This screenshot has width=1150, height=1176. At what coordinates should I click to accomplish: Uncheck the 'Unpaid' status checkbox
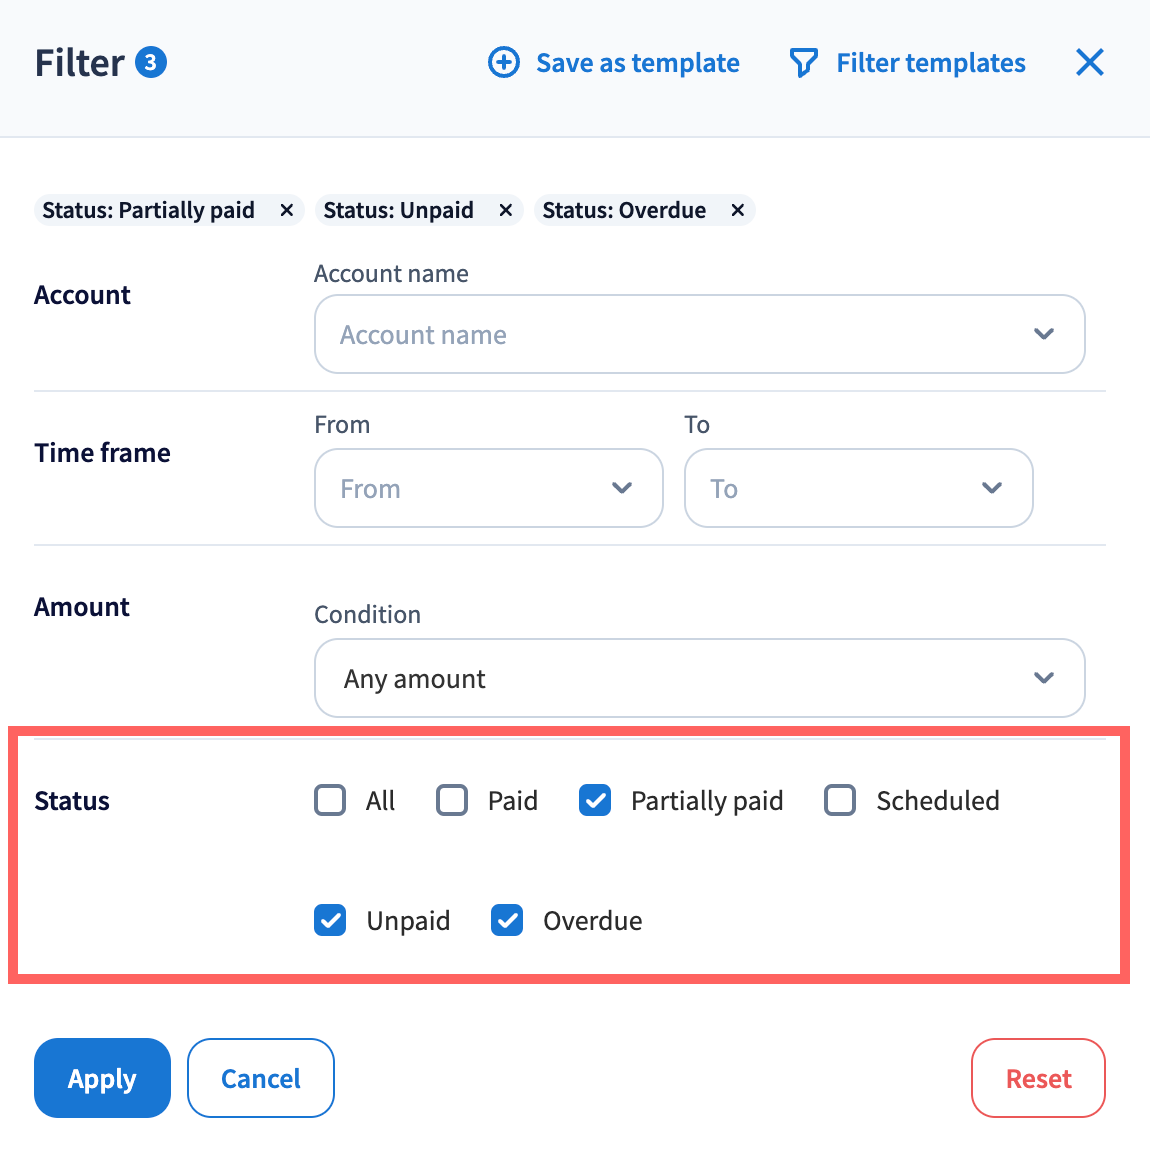[330, 920]
